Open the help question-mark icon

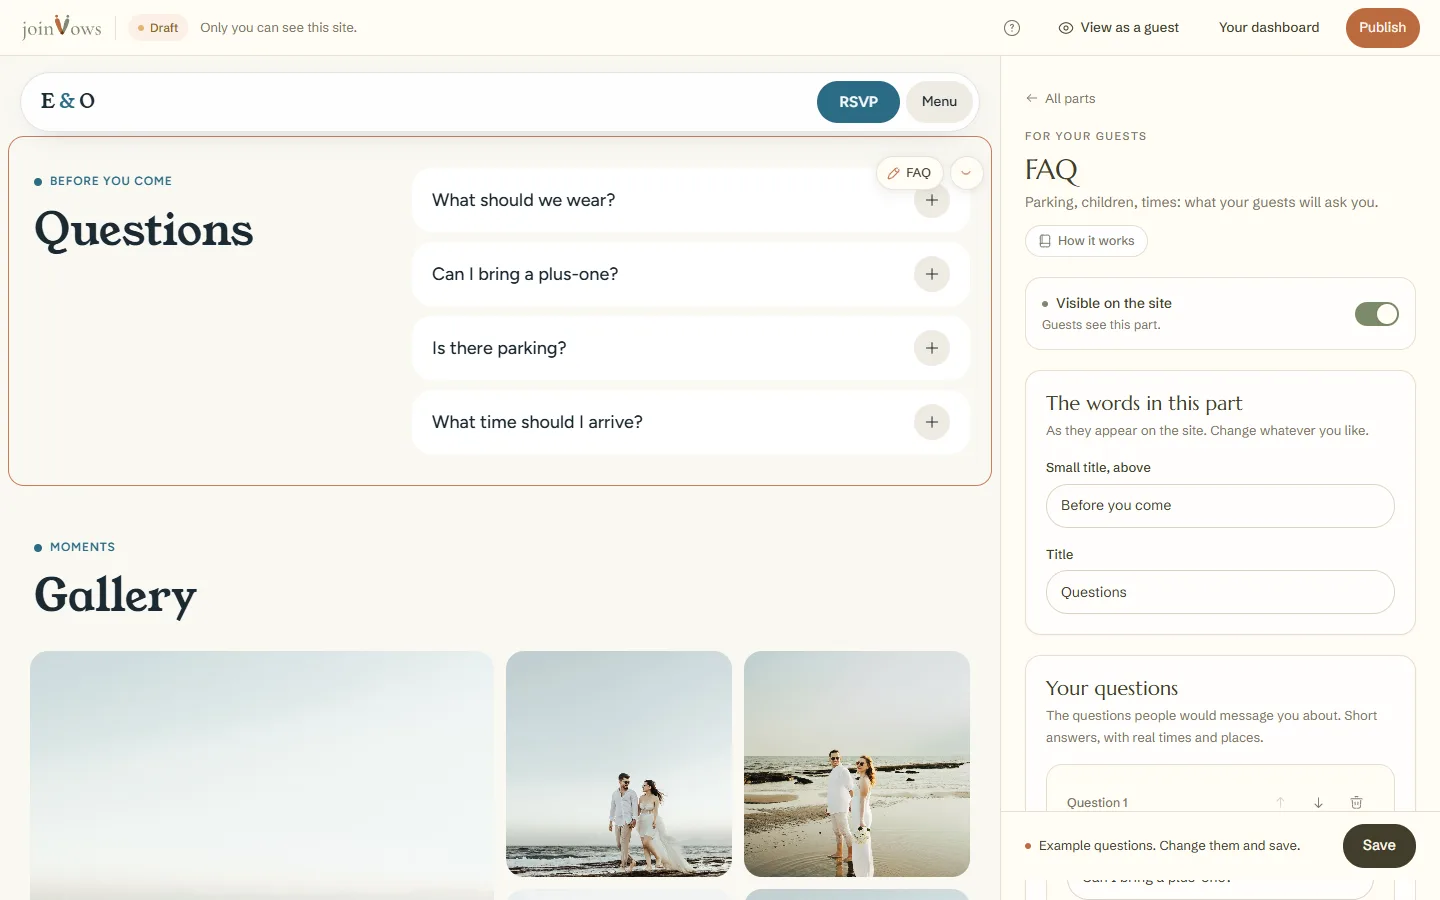[1012, 28]
